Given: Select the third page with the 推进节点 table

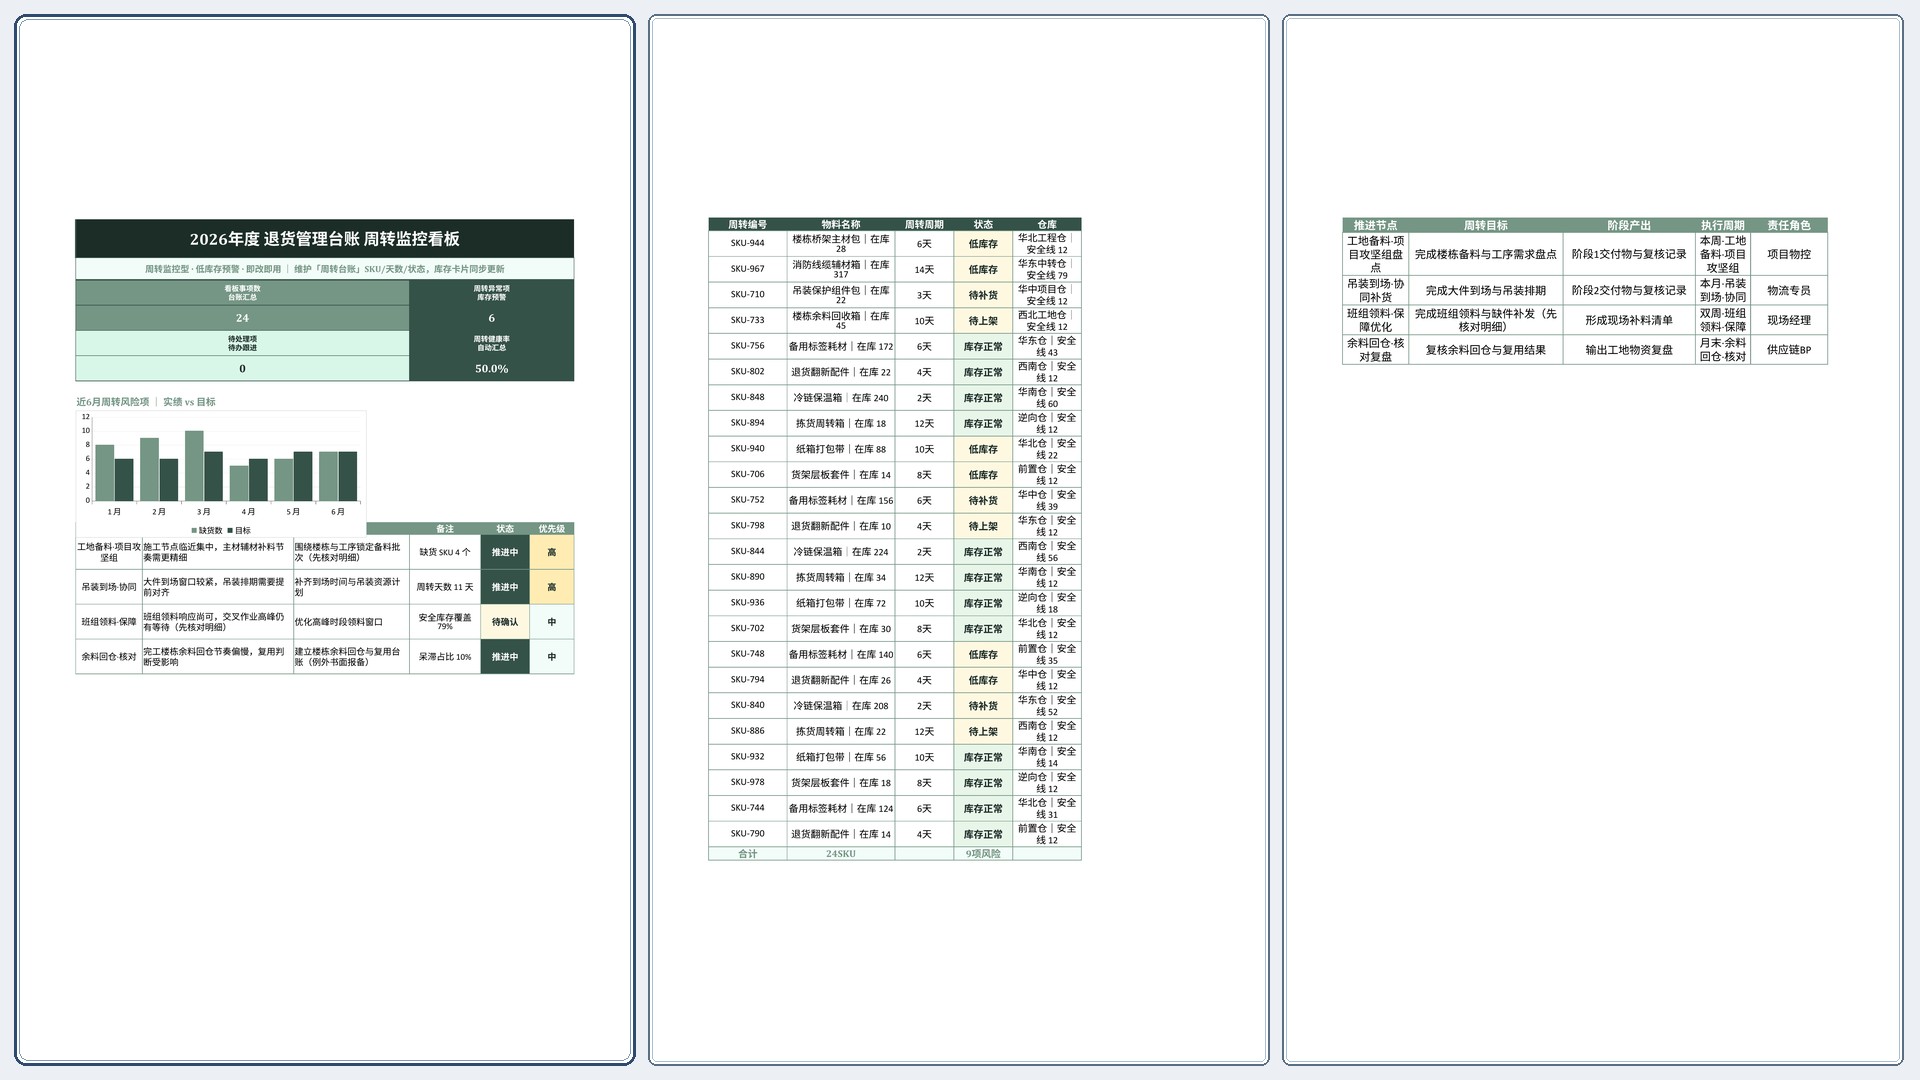Looking at the screenshot, I should point(1593,540).
